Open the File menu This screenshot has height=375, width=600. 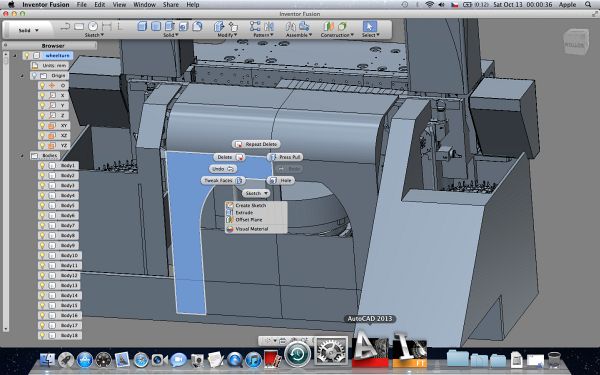82,5
